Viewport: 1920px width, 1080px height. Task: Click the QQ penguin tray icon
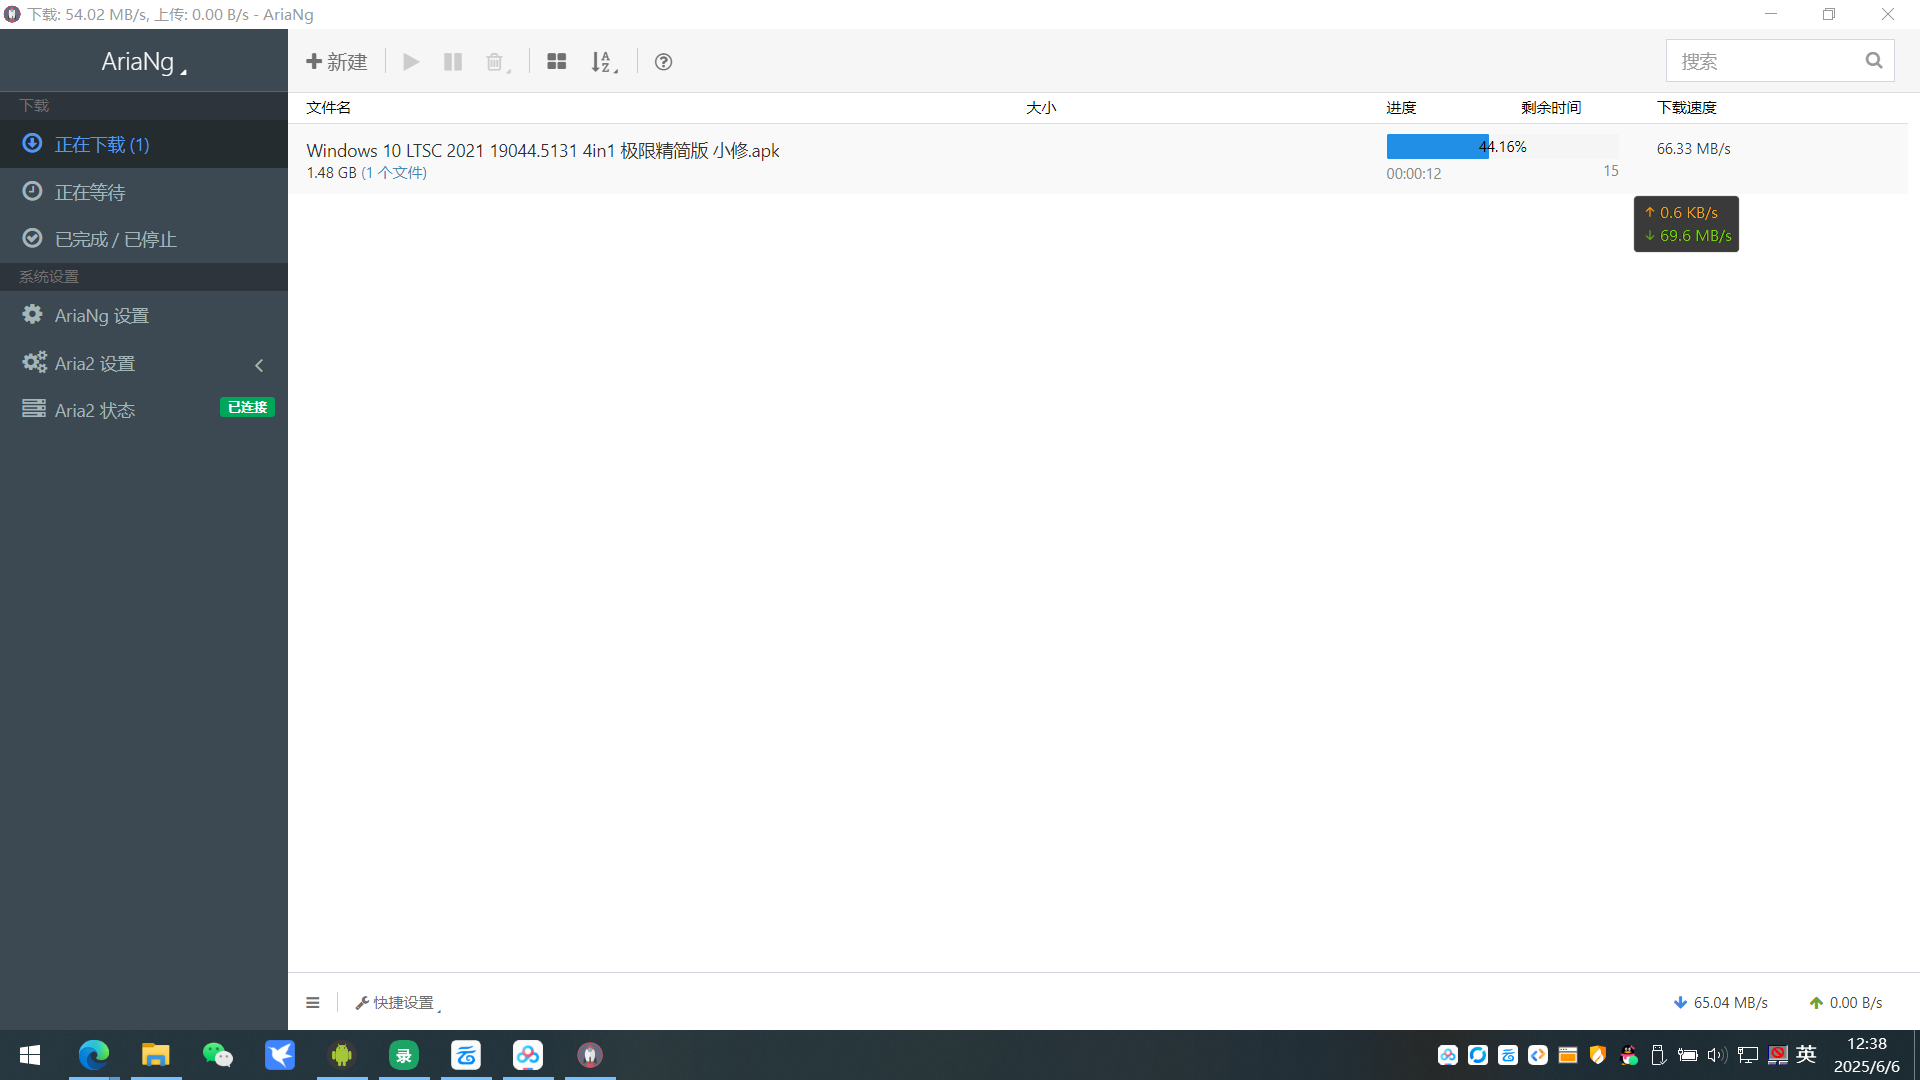tap(1629, 1055)
